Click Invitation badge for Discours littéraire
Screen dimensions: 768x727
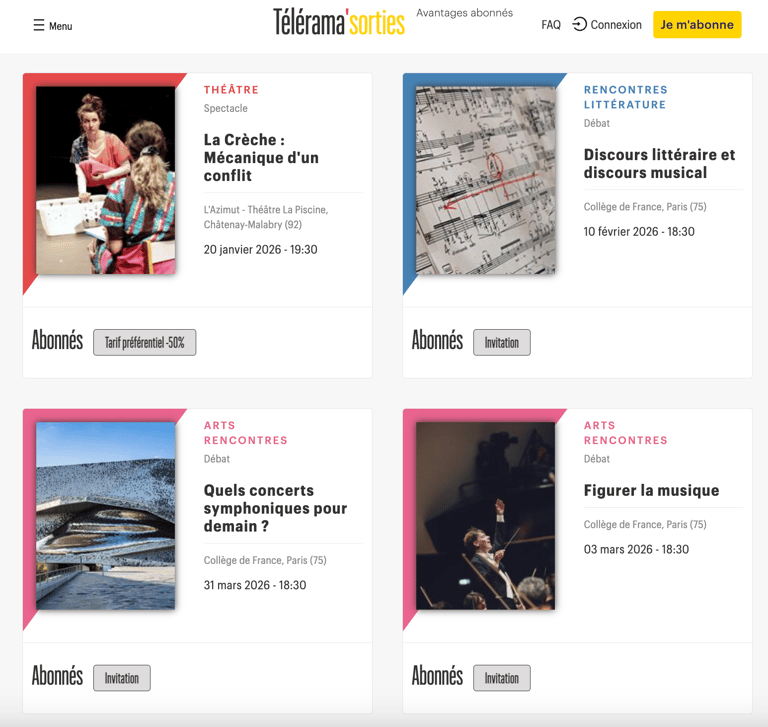point(502,342)
